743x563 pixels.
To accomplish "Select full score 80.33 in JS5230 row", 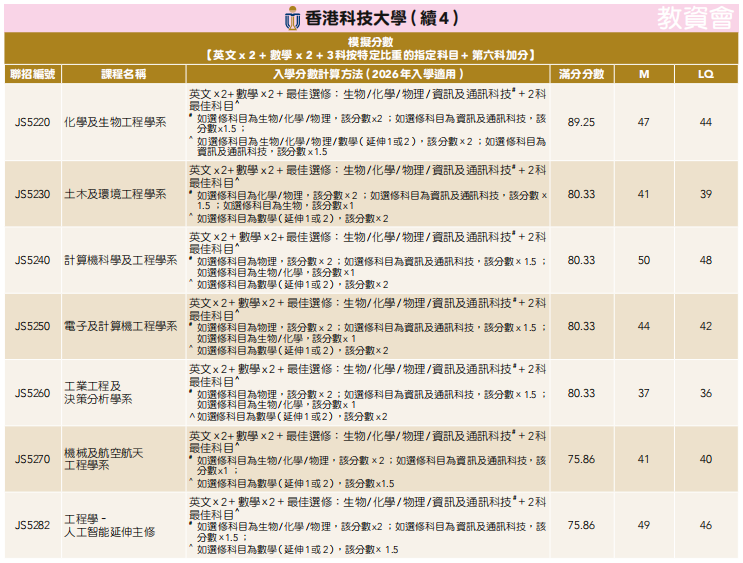I will point(581,194).
